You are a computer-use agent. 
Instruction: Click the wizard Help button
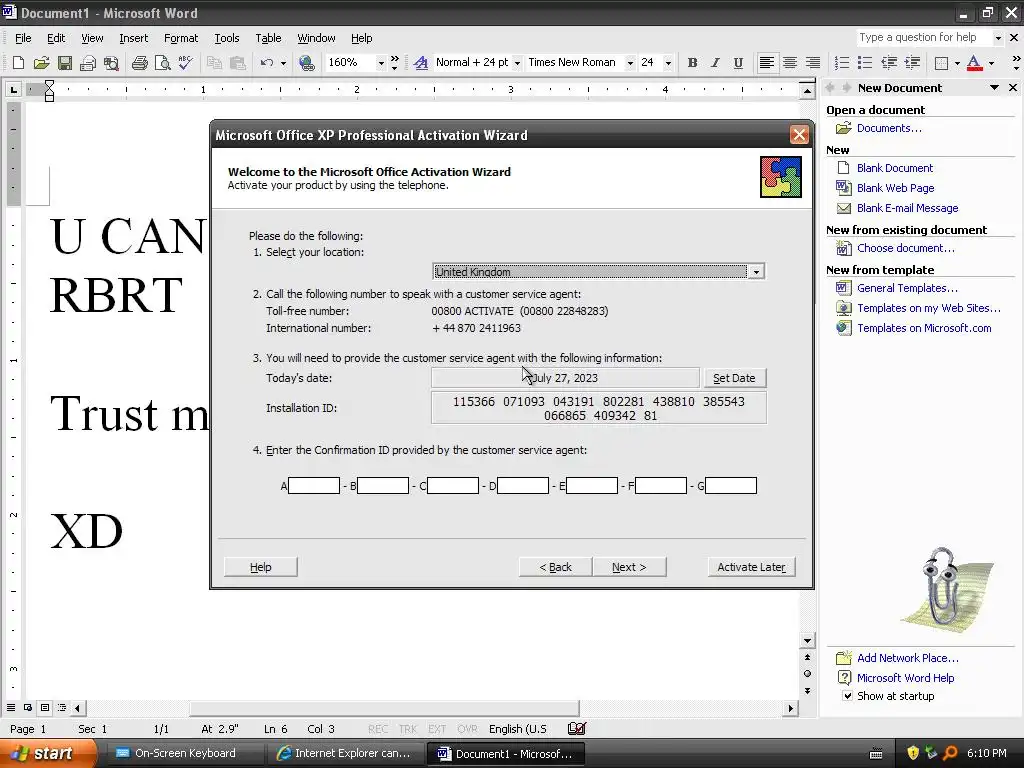coord(261,567)
